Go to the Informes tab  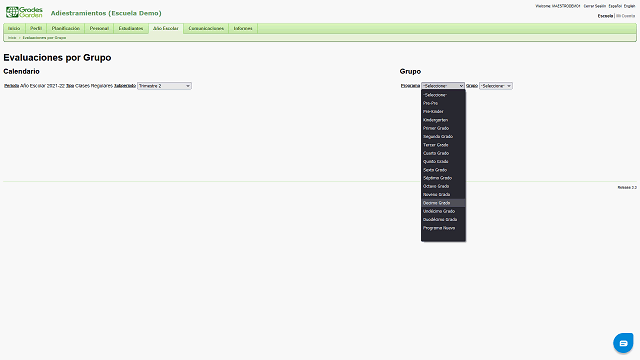click(x=243, y=29)
